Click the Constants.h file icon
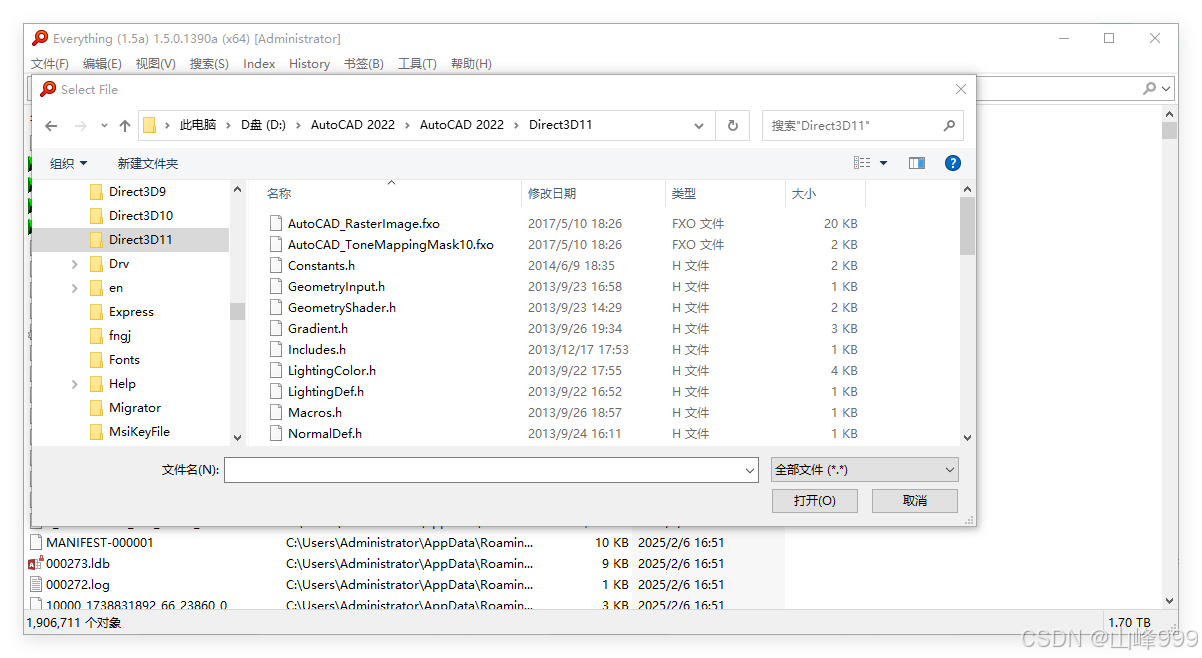This screenshot has width=1202, height=658. click(277, 266)
